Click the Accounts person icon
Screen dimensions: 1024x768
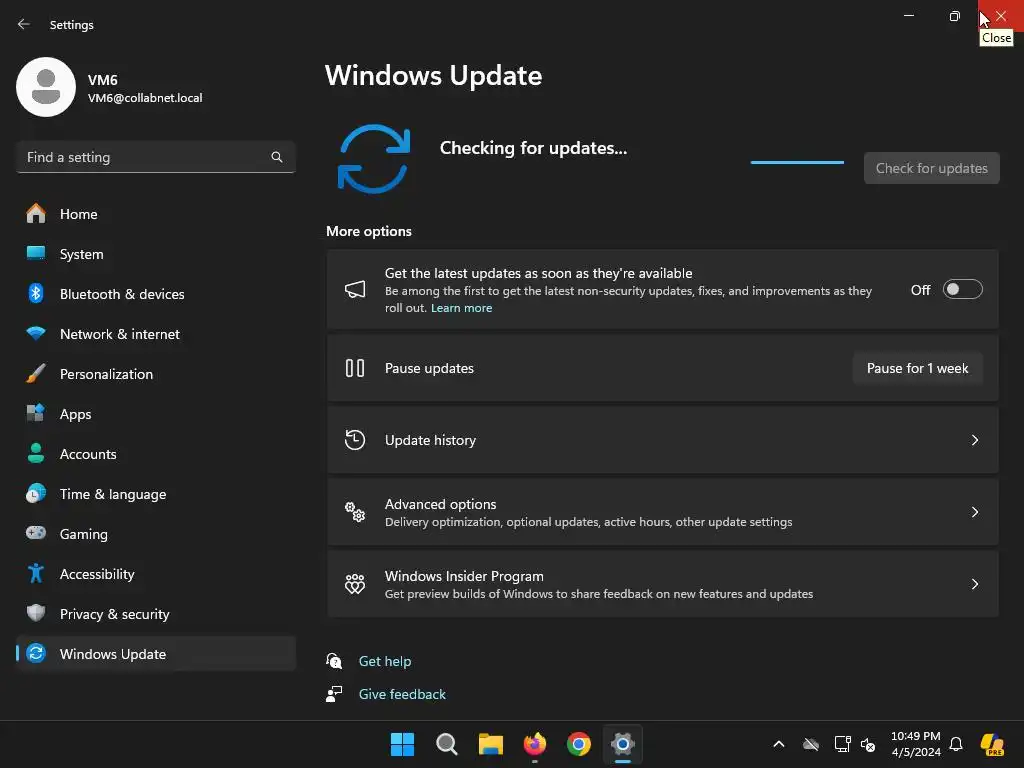tap(36, 453)
